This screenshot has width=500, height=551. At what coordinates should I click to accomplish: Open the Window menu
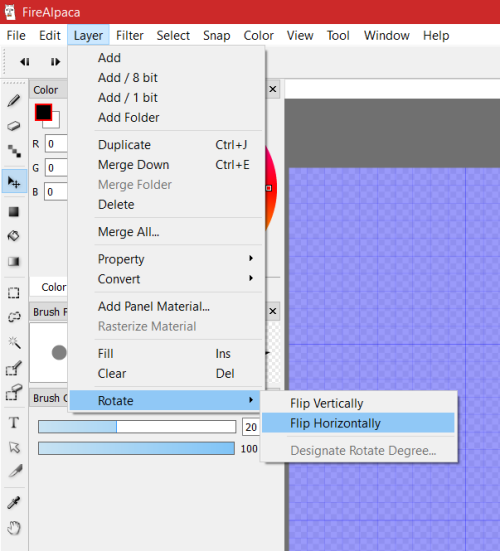[387, 35]
